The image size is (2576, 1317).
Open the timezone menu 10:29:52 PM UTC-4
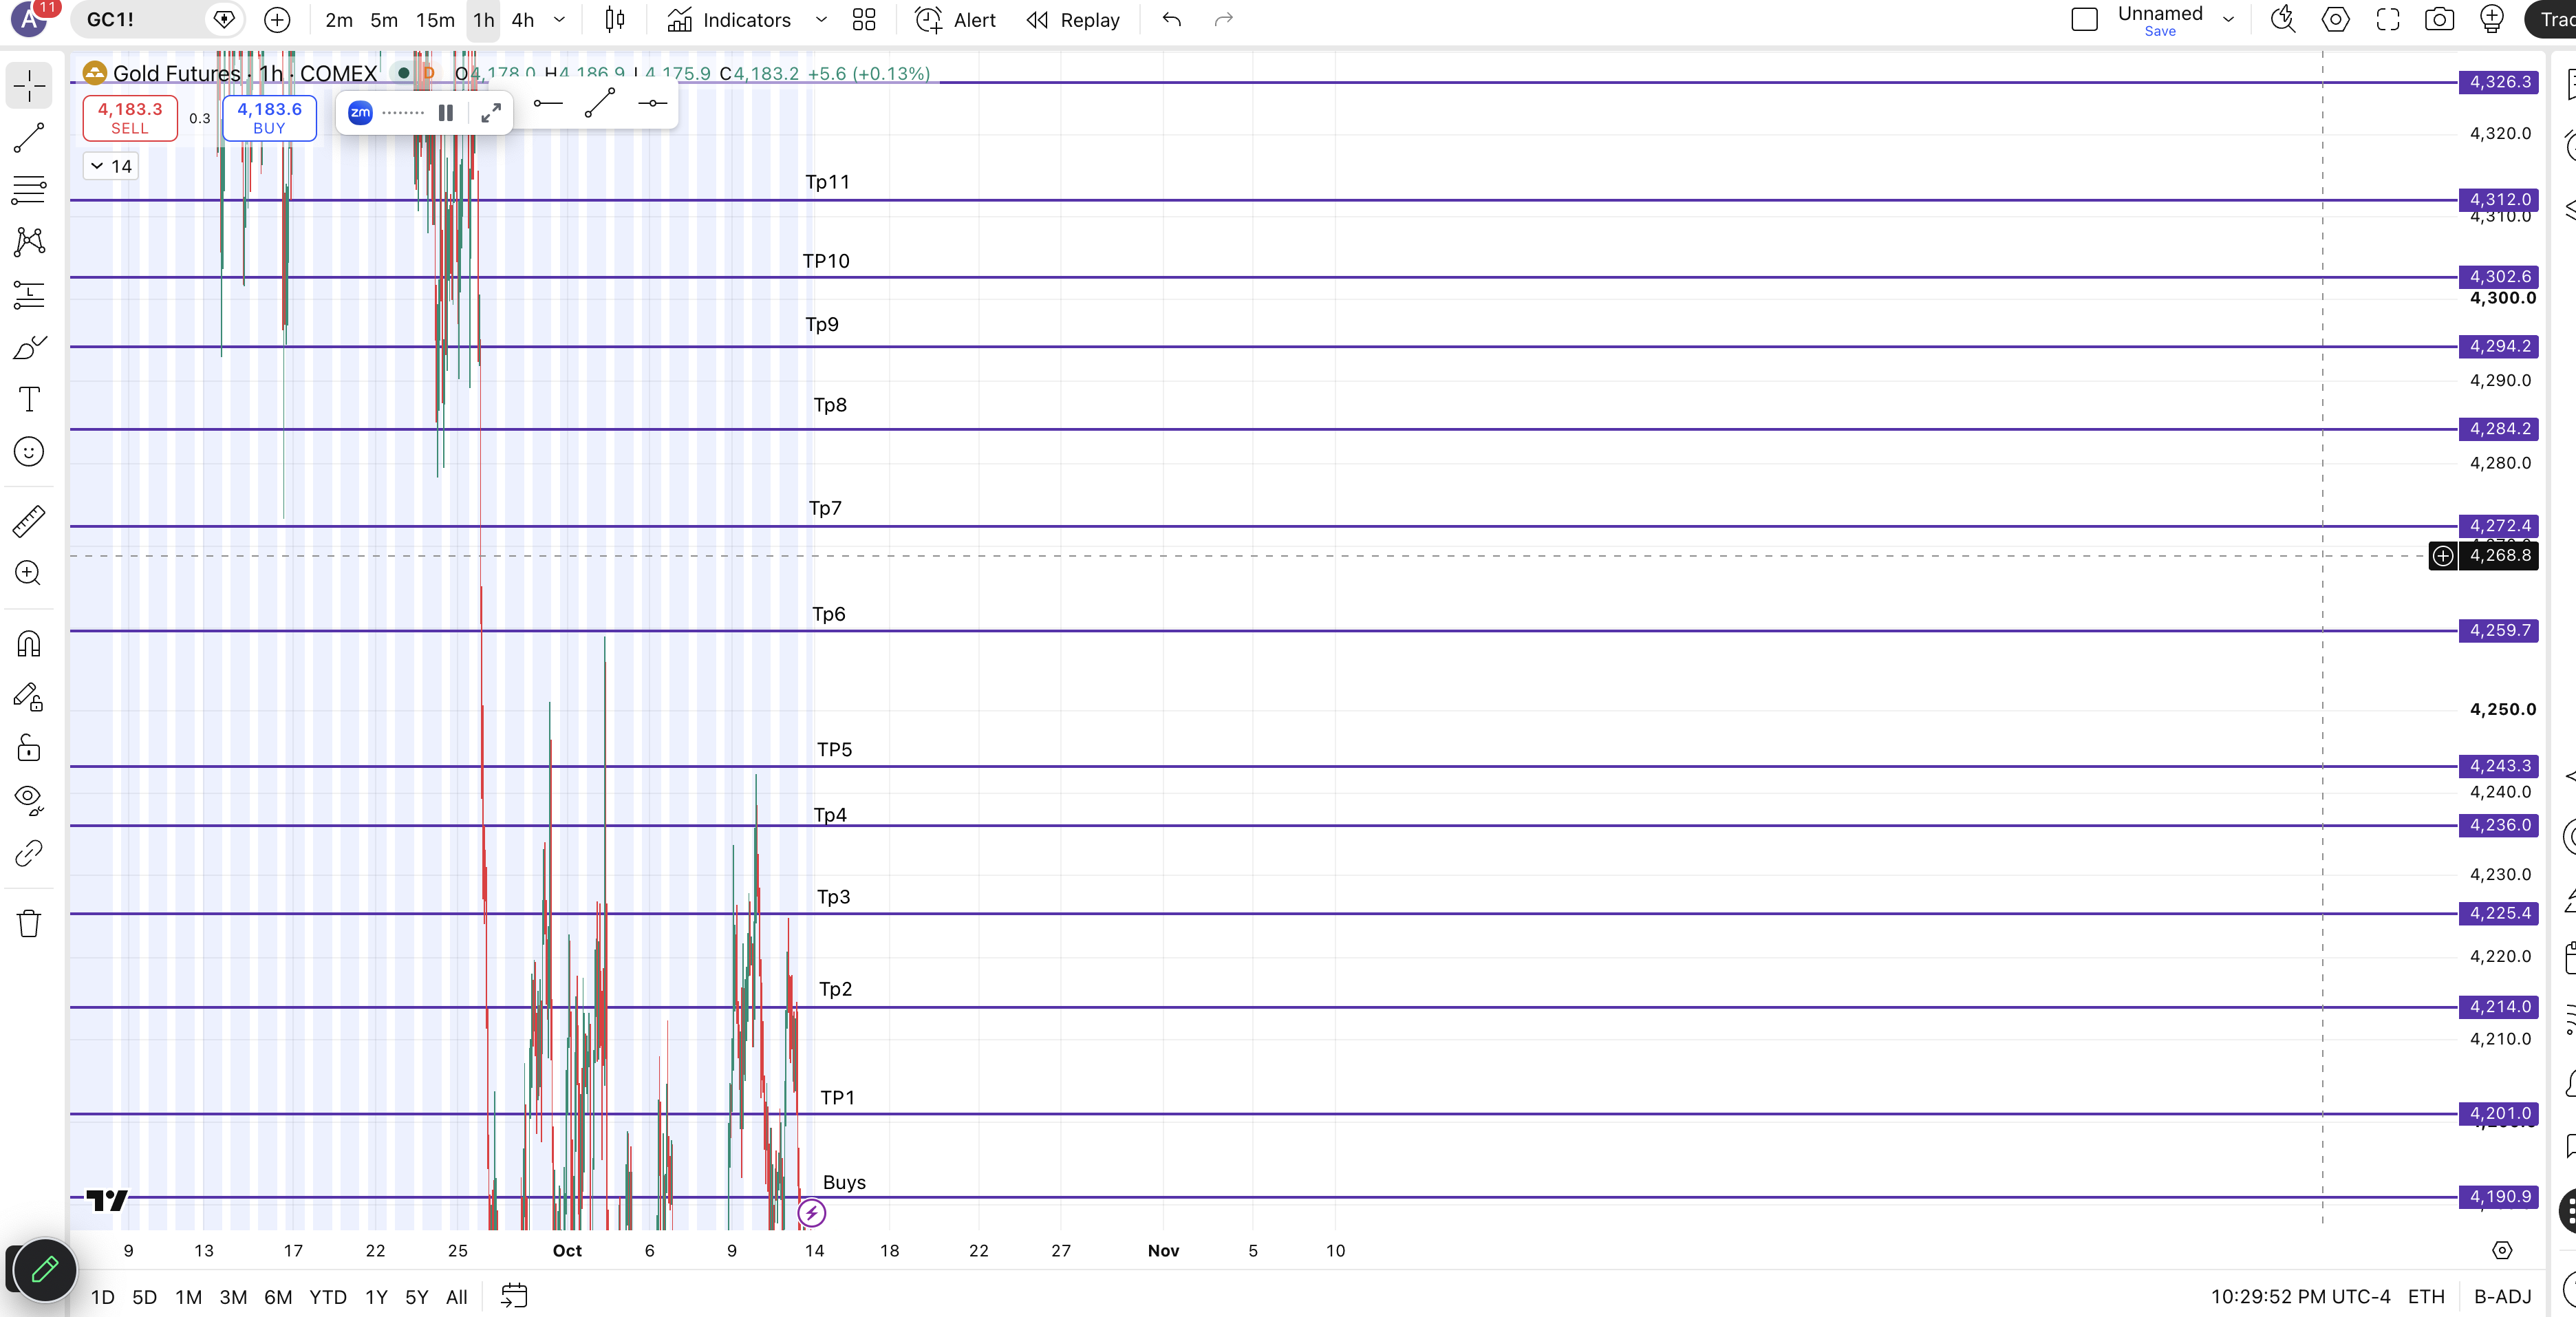point(2300,1297)
